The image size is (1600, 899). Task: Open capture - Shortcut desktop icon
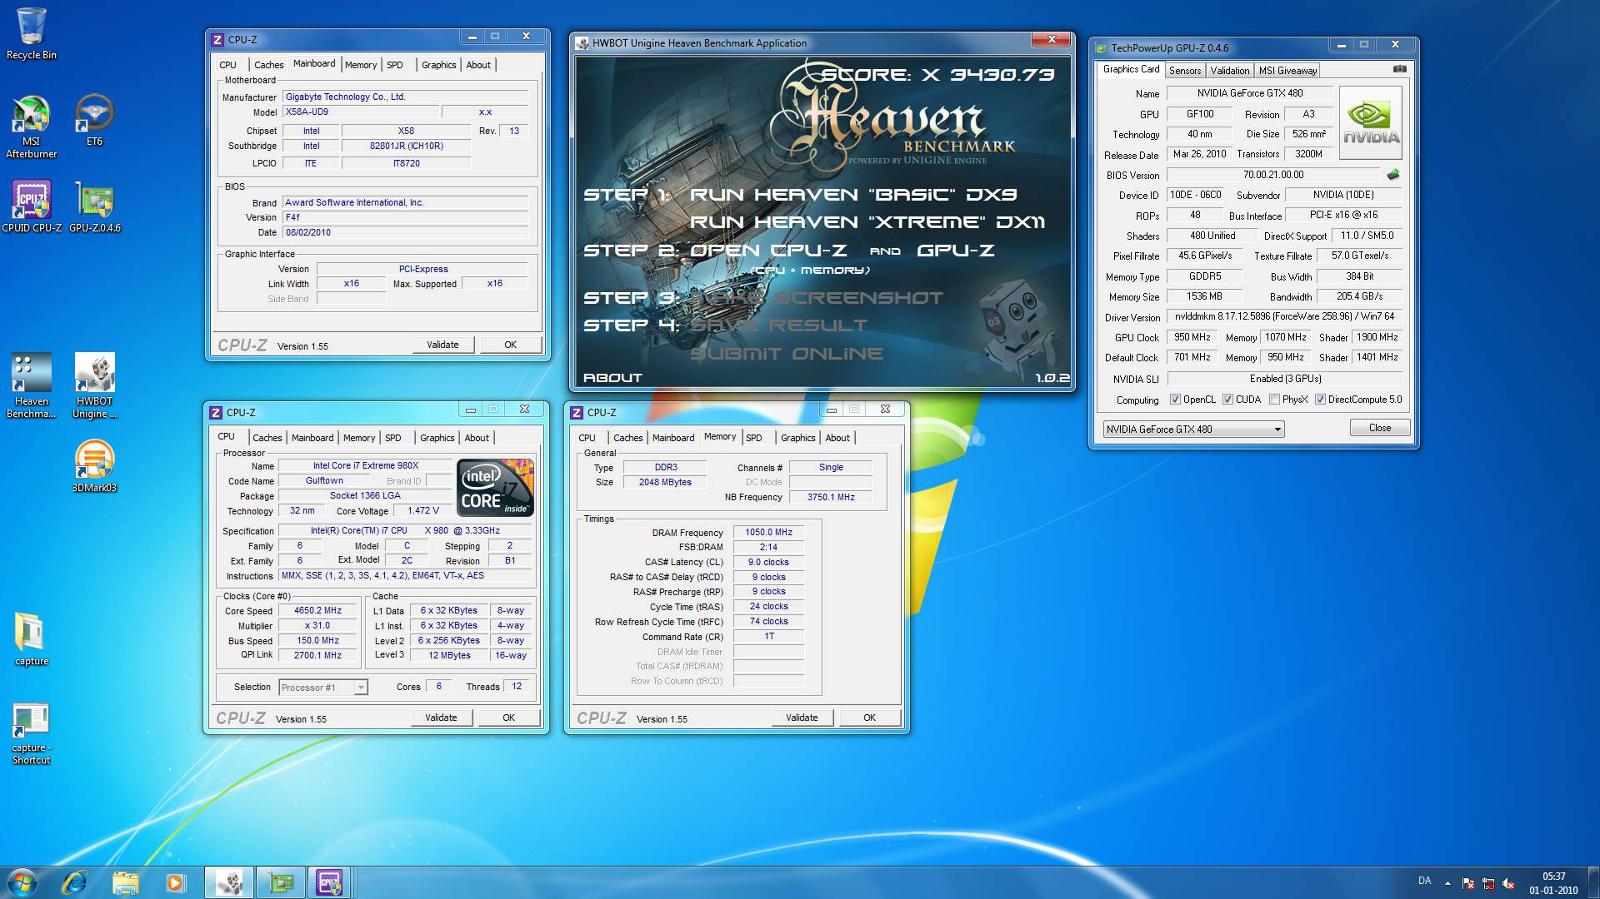point(31,734)
